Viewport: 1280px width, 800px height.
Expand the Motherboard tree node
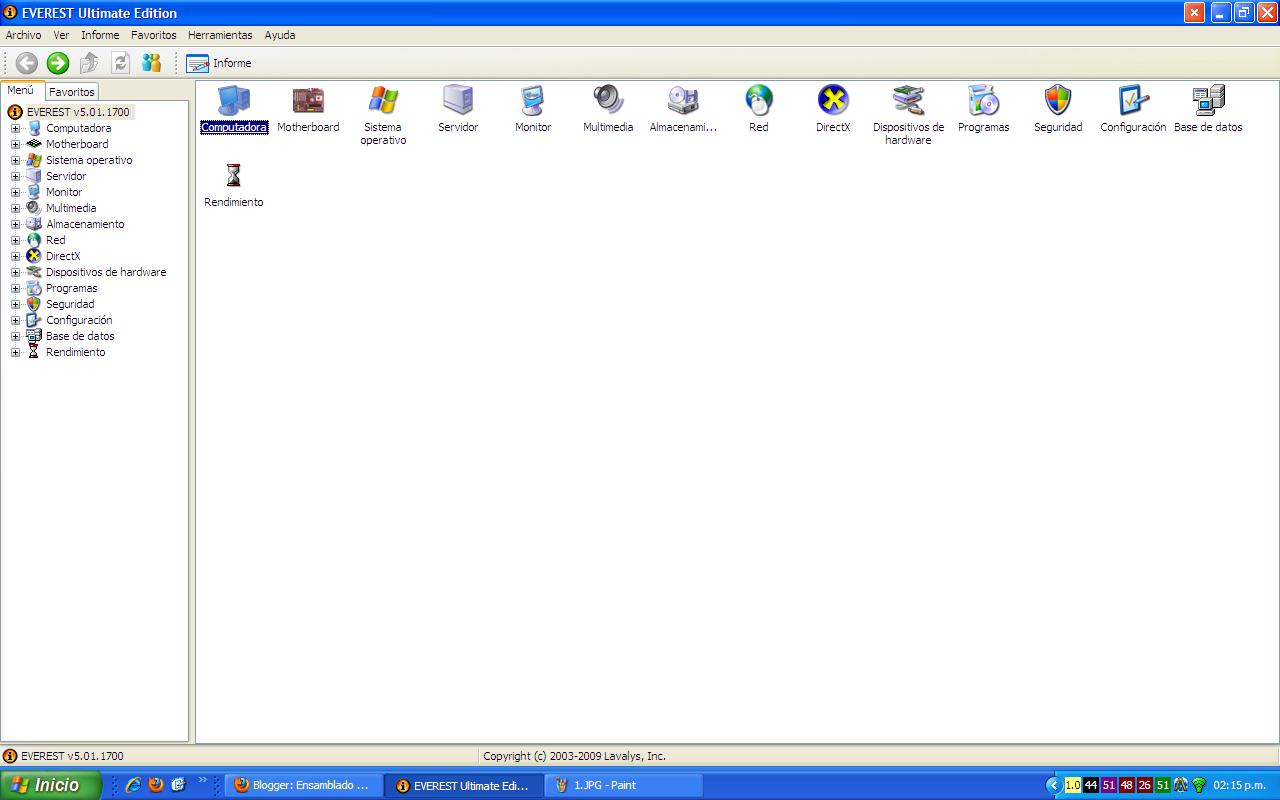click(15, 144)
